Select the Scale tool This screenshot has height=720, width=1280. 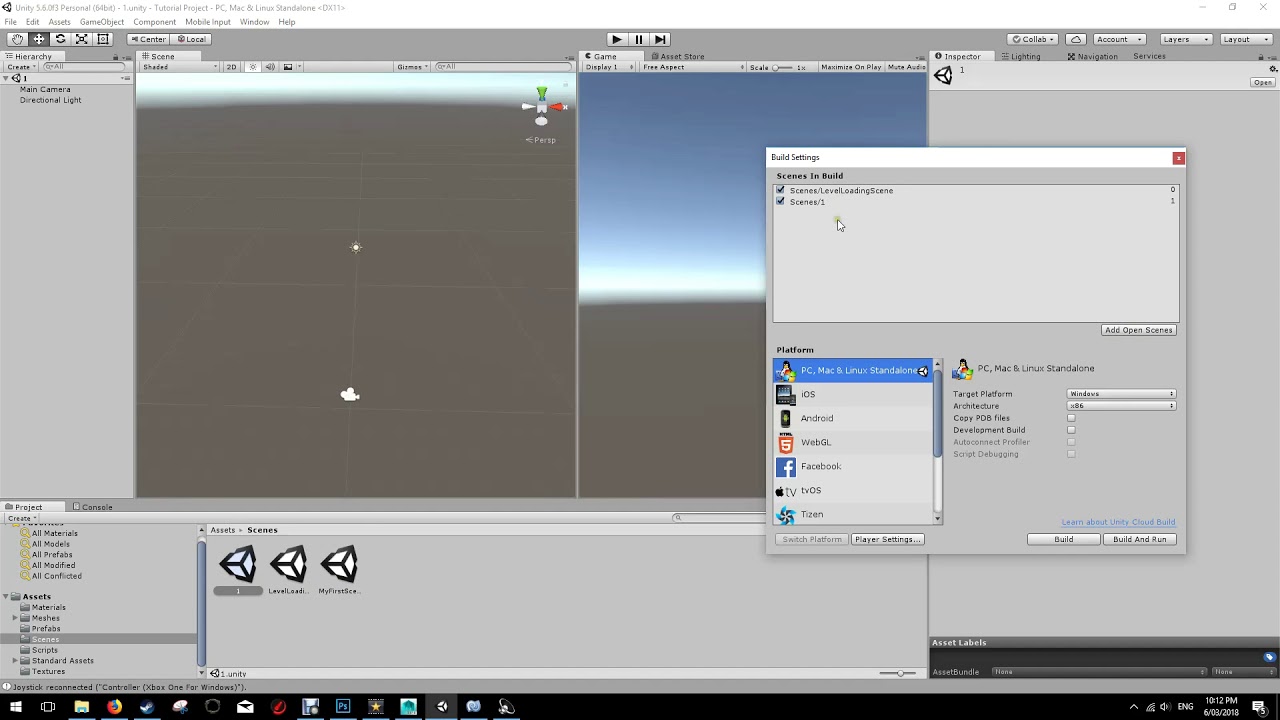pyautogui.click(x=82, y=39)
